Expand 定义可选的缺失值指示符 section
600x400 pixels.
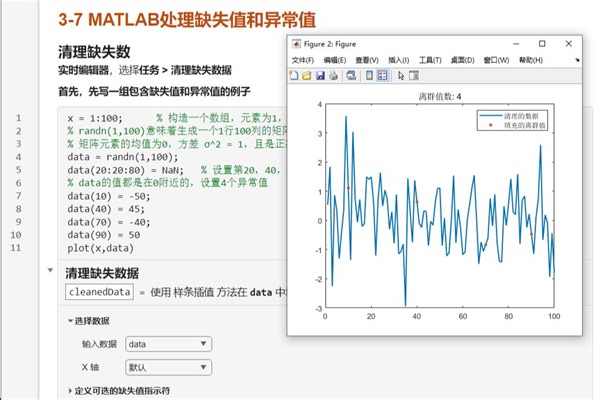click(70, 391)
